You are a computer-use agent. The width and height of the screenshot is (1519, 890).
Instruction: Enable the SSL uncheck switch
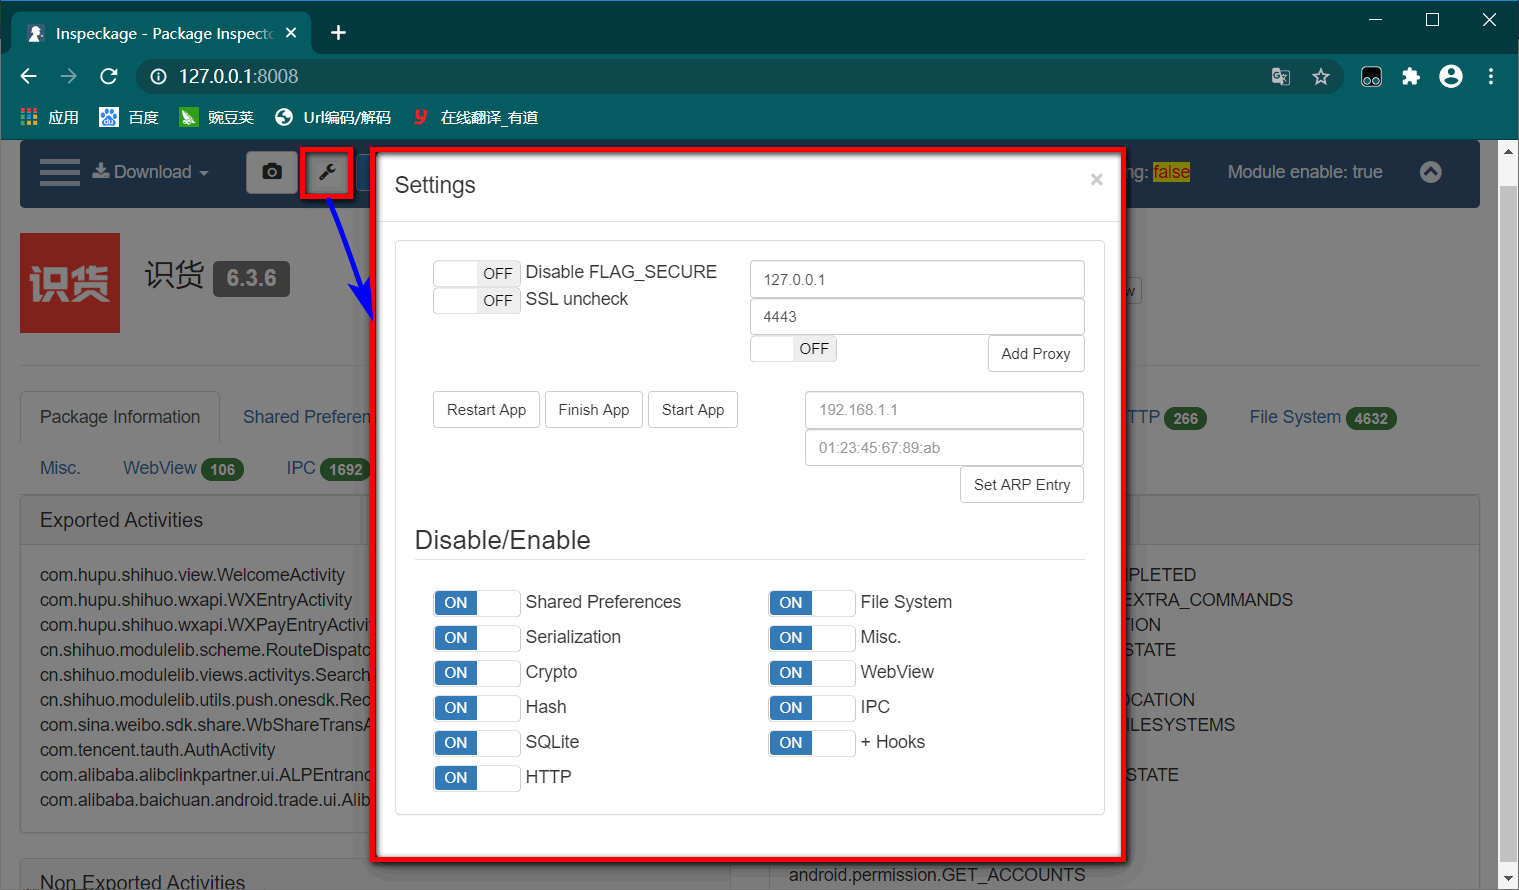click(x=477, y=300)
